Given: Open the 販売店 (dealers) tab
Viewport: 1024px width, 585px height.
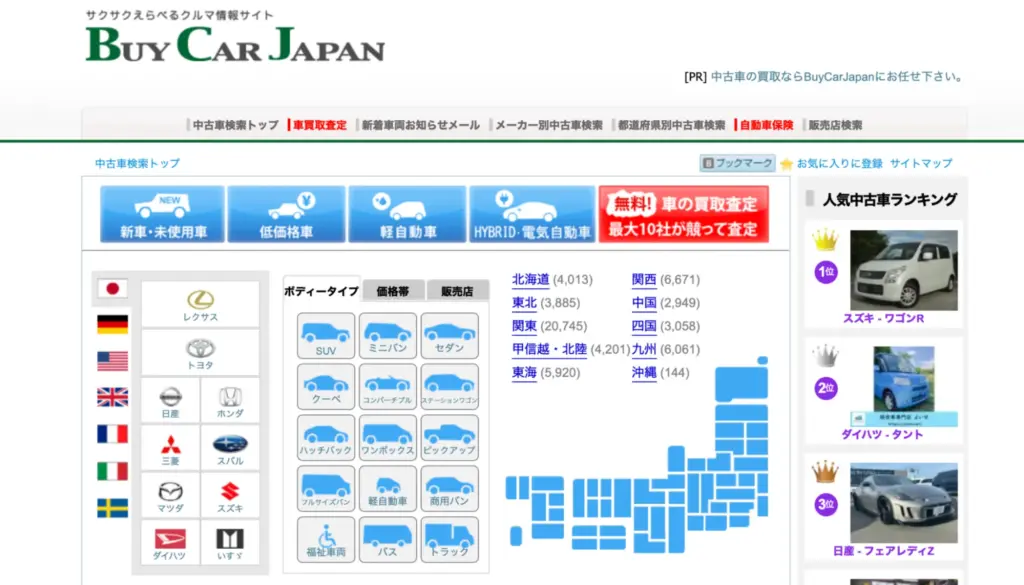Looking at the screenshot, I should (458, 288).
